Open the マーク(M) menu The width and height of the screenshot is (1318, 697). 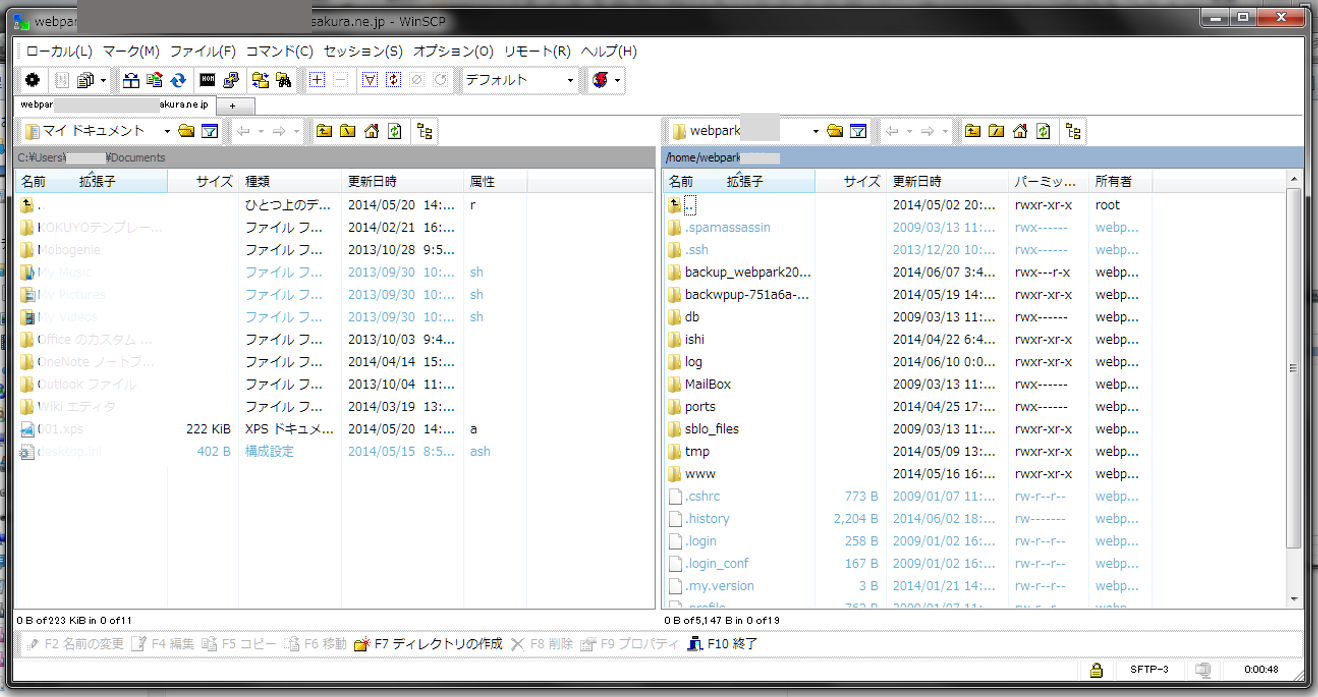click(x=131, y=51)
